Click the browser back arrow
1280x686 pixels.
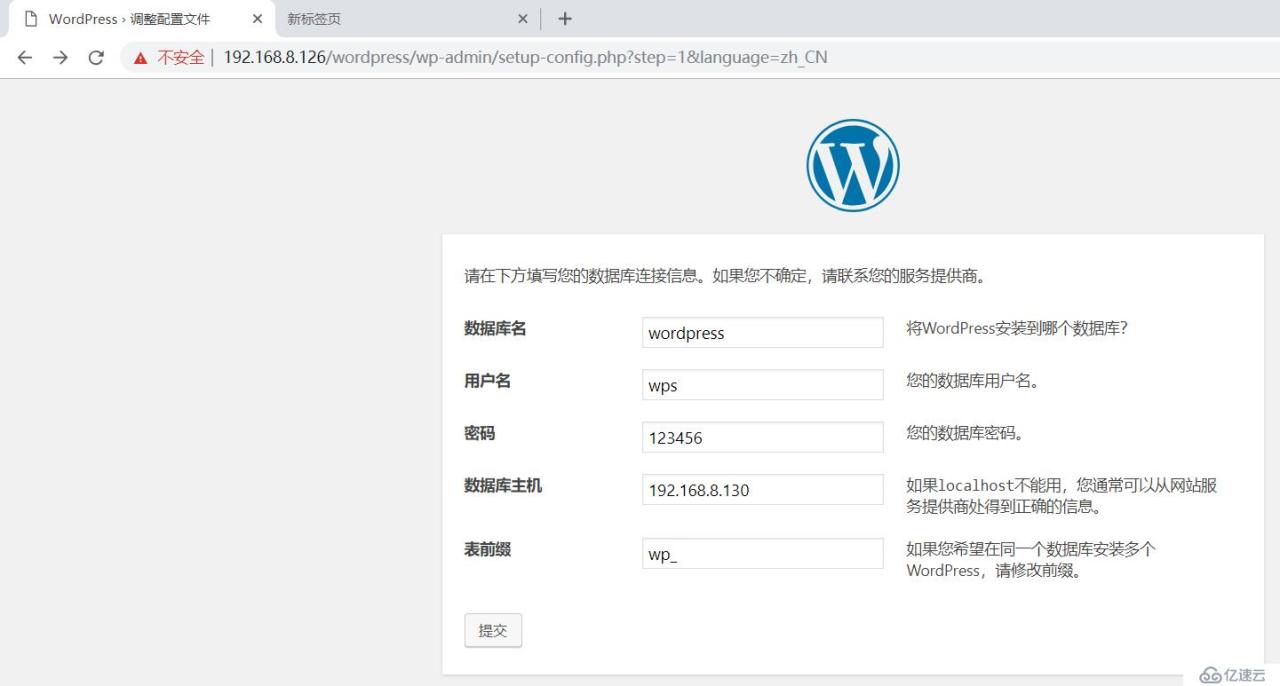[x=24, y=57]
